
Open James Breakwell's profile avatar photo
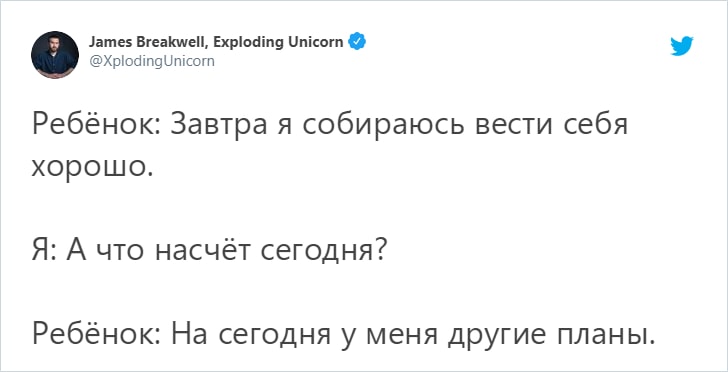pos(55,55)
